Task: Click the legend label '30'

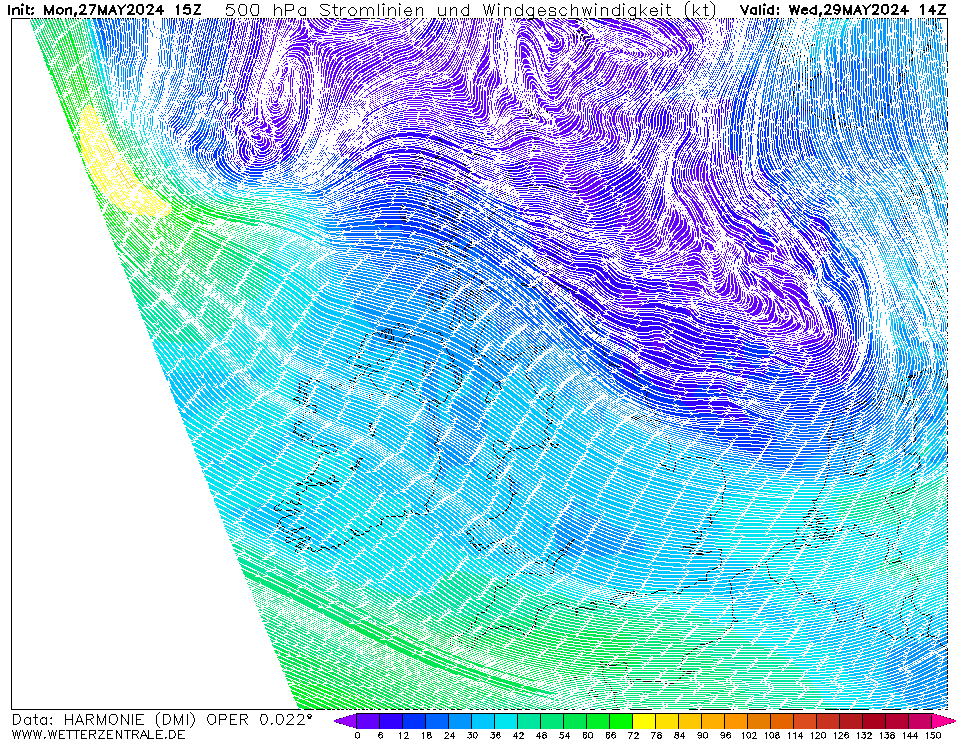Action: coord(472,735)
